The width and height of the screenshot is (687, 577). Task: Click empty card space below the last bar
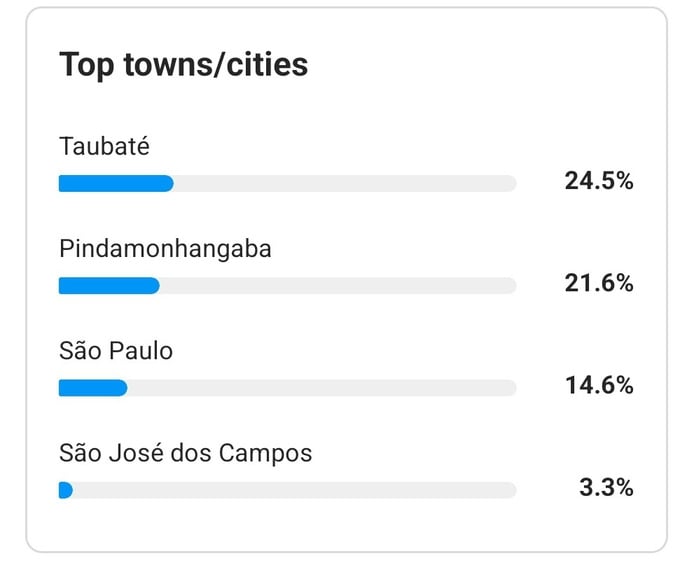(x=345, y=525)
